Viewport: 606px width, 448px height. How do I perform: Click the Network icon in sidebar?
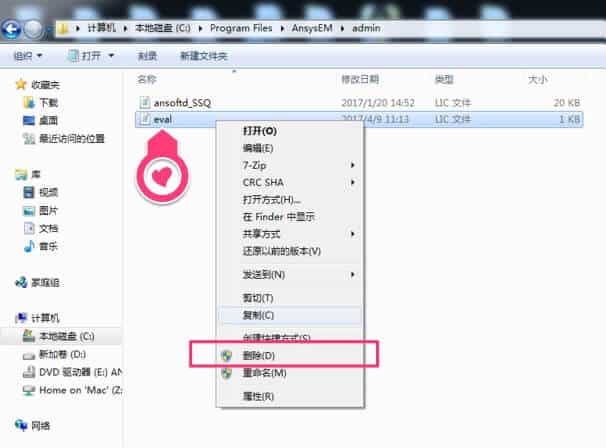click(21, 425)
